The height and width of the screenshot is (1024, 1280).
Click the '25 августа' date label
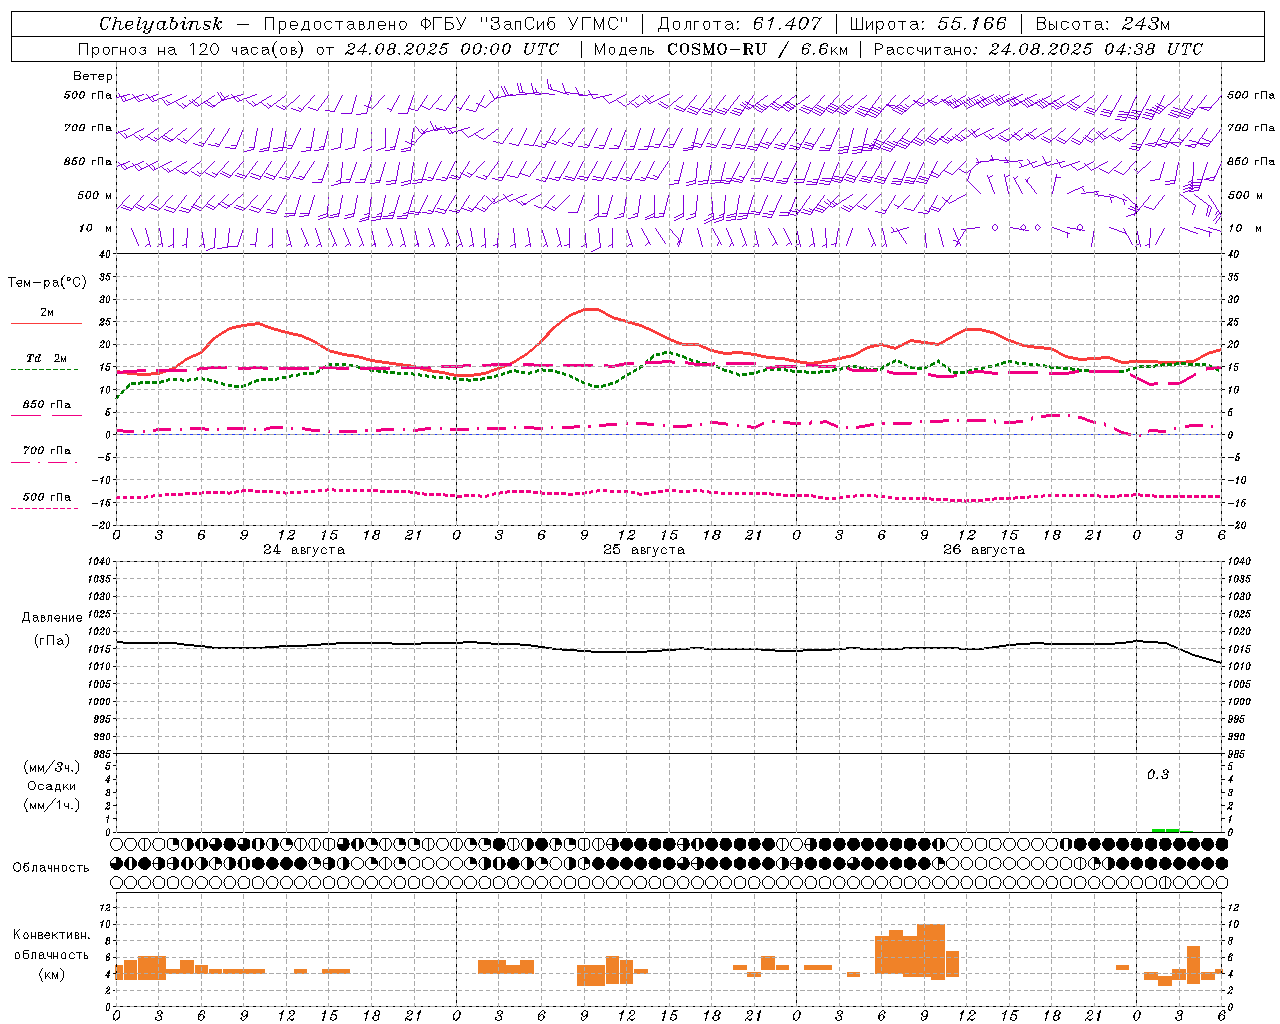644,550
